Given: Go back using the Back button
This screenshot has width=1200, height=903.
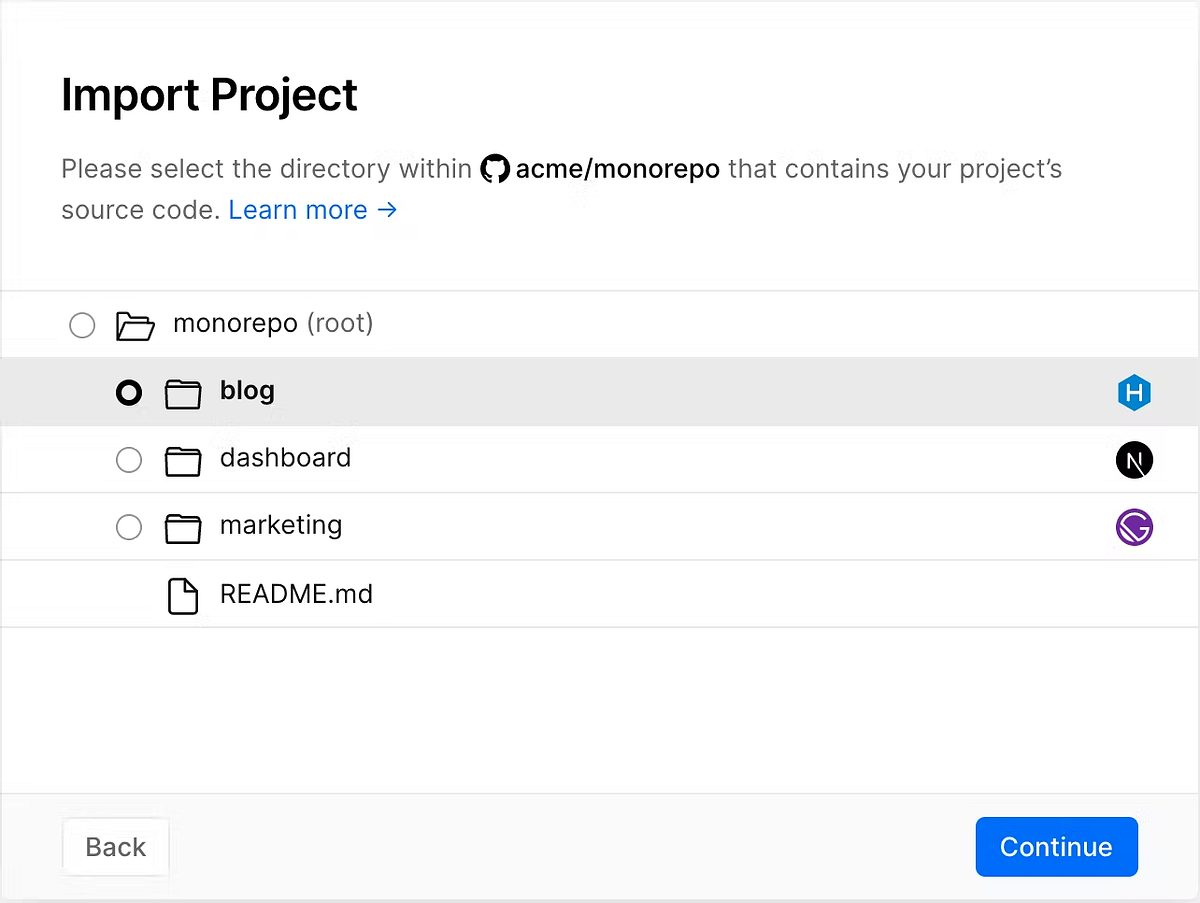Looking at the screenshot, I should pos(115,846).
